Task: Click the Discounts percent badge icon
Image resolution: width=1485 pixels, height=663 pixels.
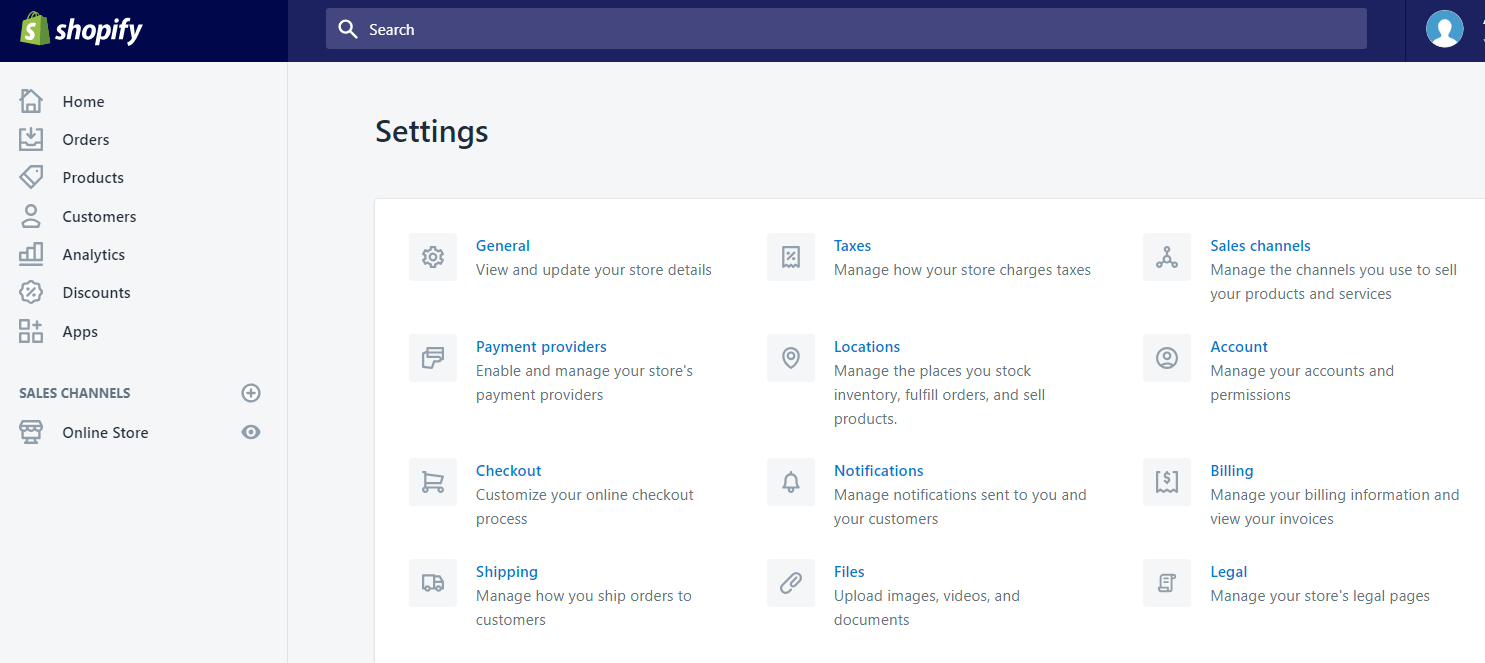Action: (31, 292)
